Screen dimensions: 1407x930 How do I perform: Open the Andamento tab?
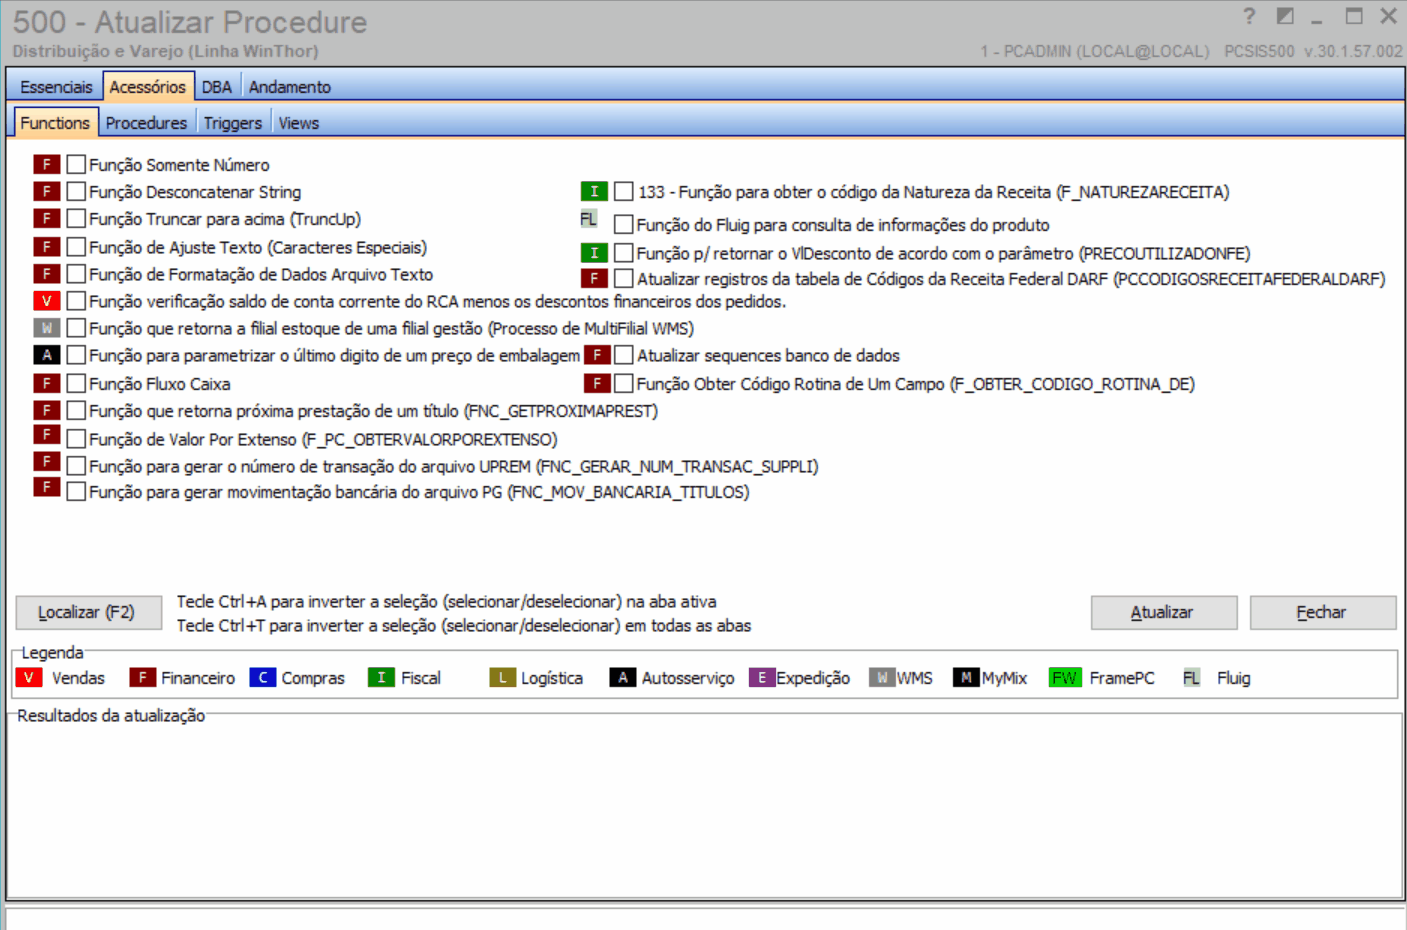click(290, 87)
